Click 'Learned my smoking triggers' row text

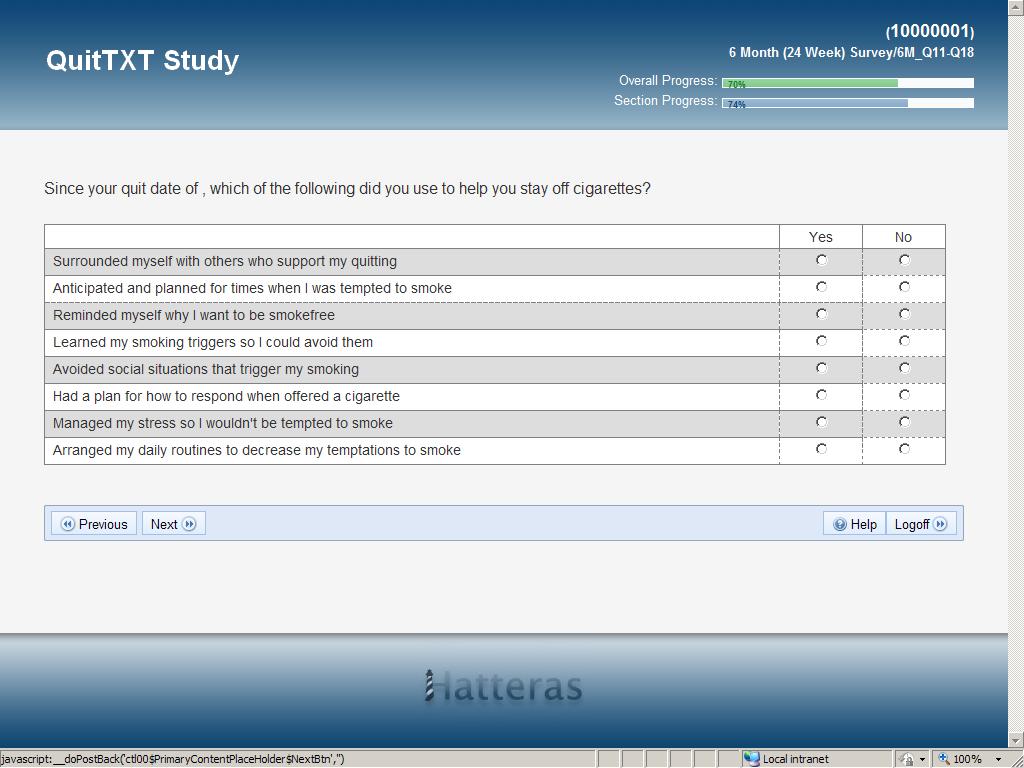(x=213, y=342)
